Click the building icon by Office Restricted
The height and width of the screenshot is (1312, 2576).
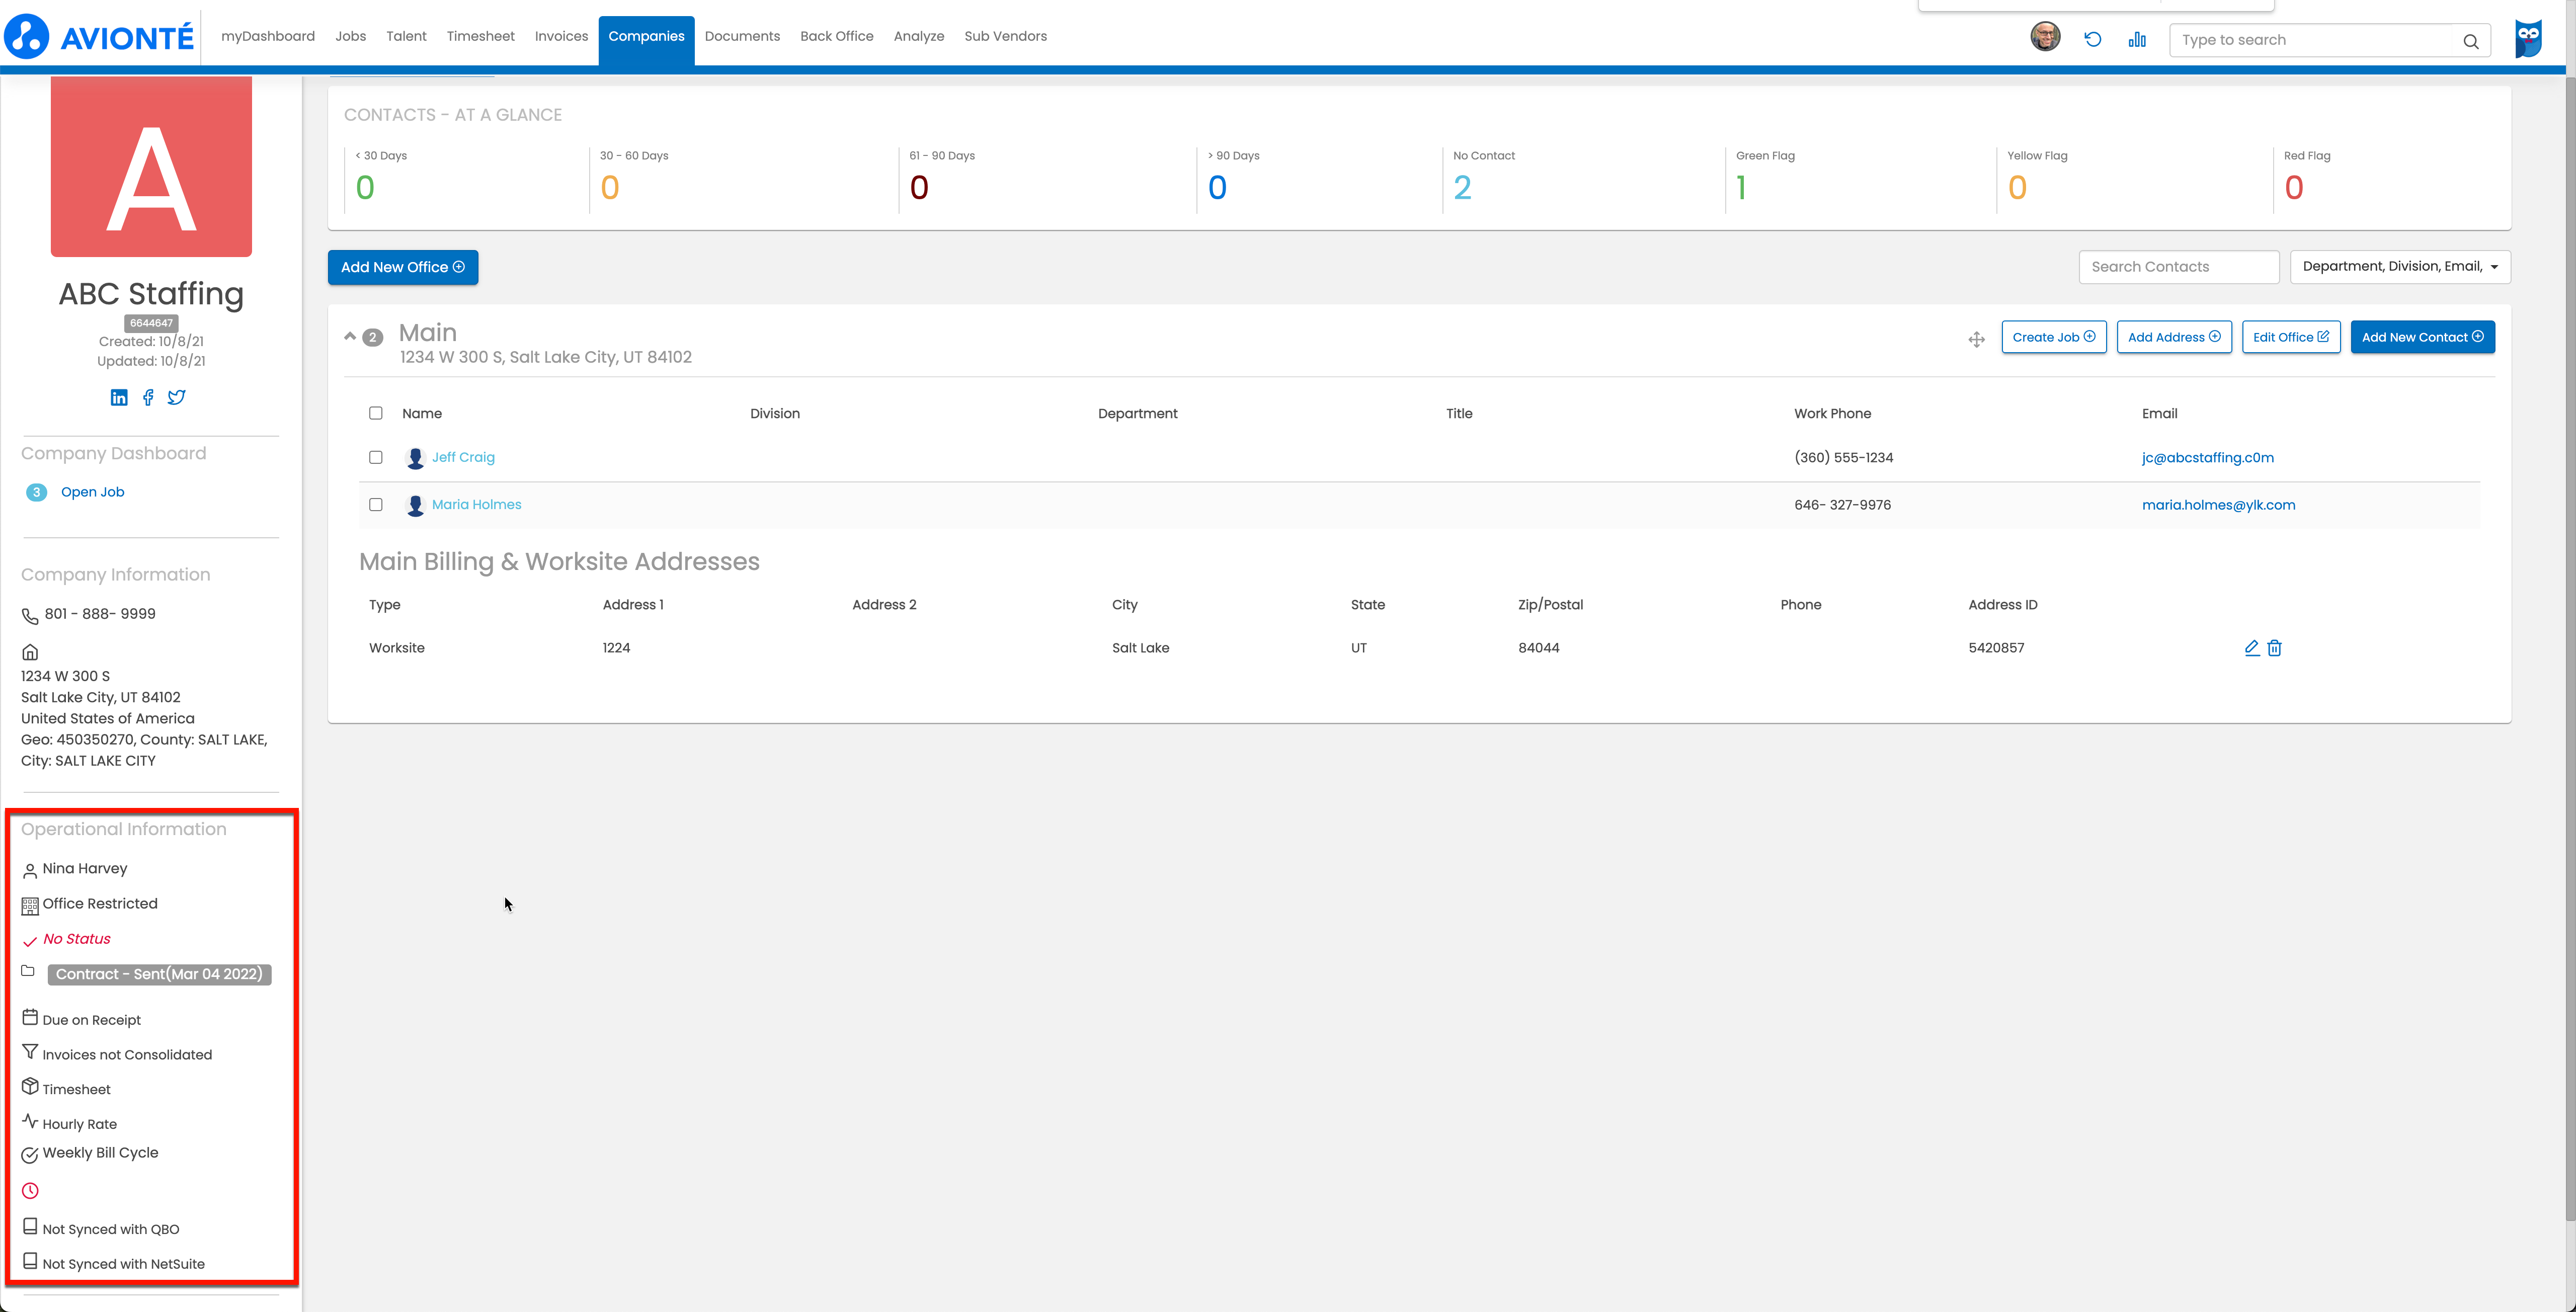(30, 906)
